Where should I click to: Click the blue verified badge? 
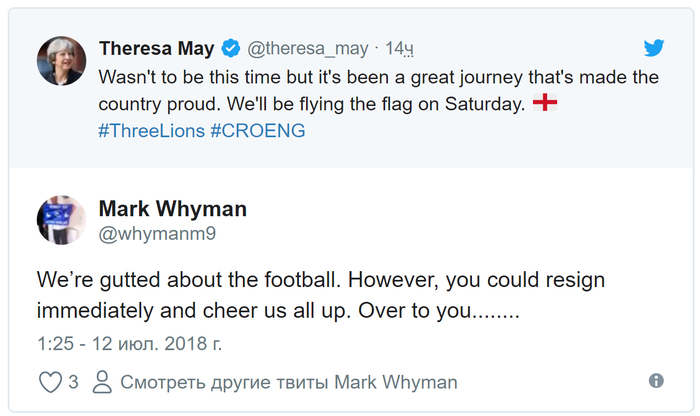click(x=230, y=48)
